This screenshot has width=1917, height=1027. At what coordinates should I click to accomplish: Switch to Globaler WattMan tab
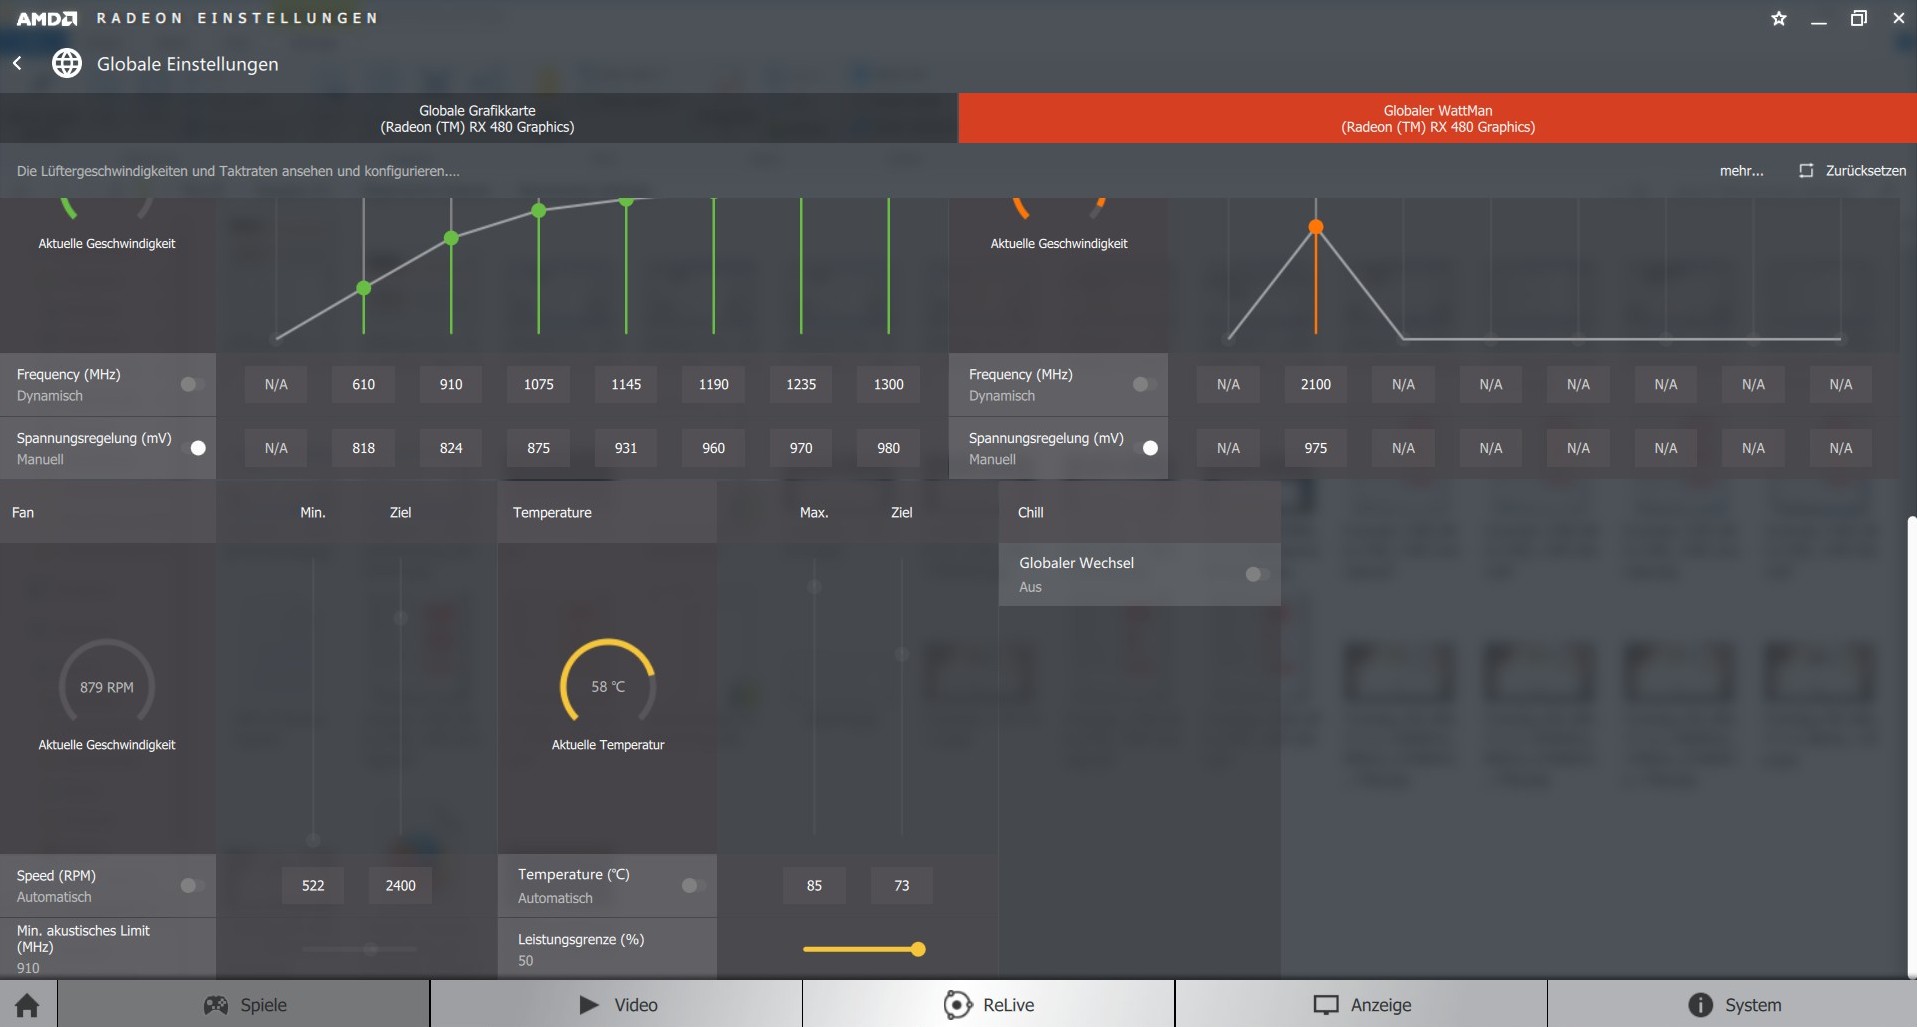[1437, 118]
